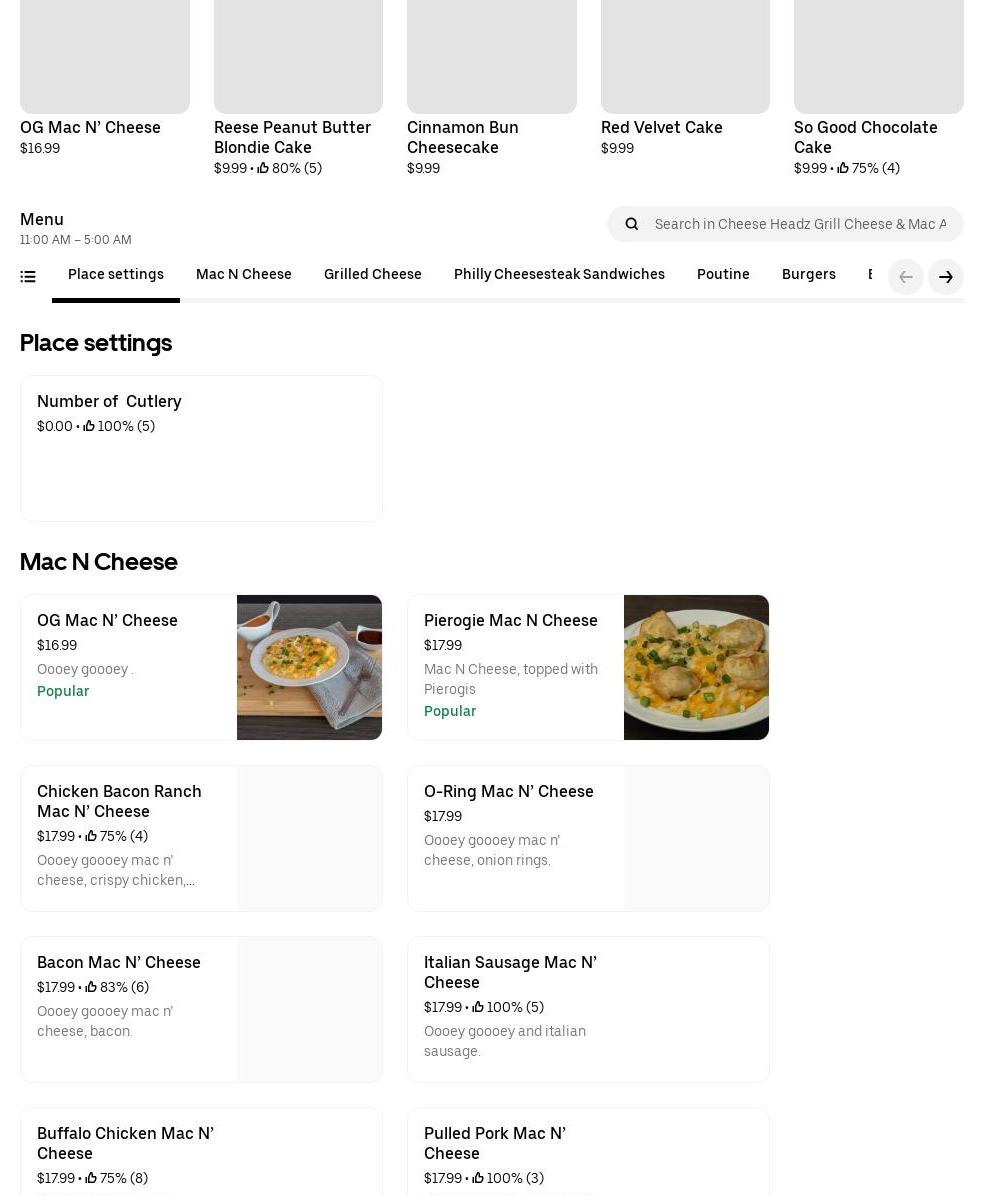Screen dimensions: 984x1196
Task: Open the Red Velvet Cake item
Action: point(661,127)
